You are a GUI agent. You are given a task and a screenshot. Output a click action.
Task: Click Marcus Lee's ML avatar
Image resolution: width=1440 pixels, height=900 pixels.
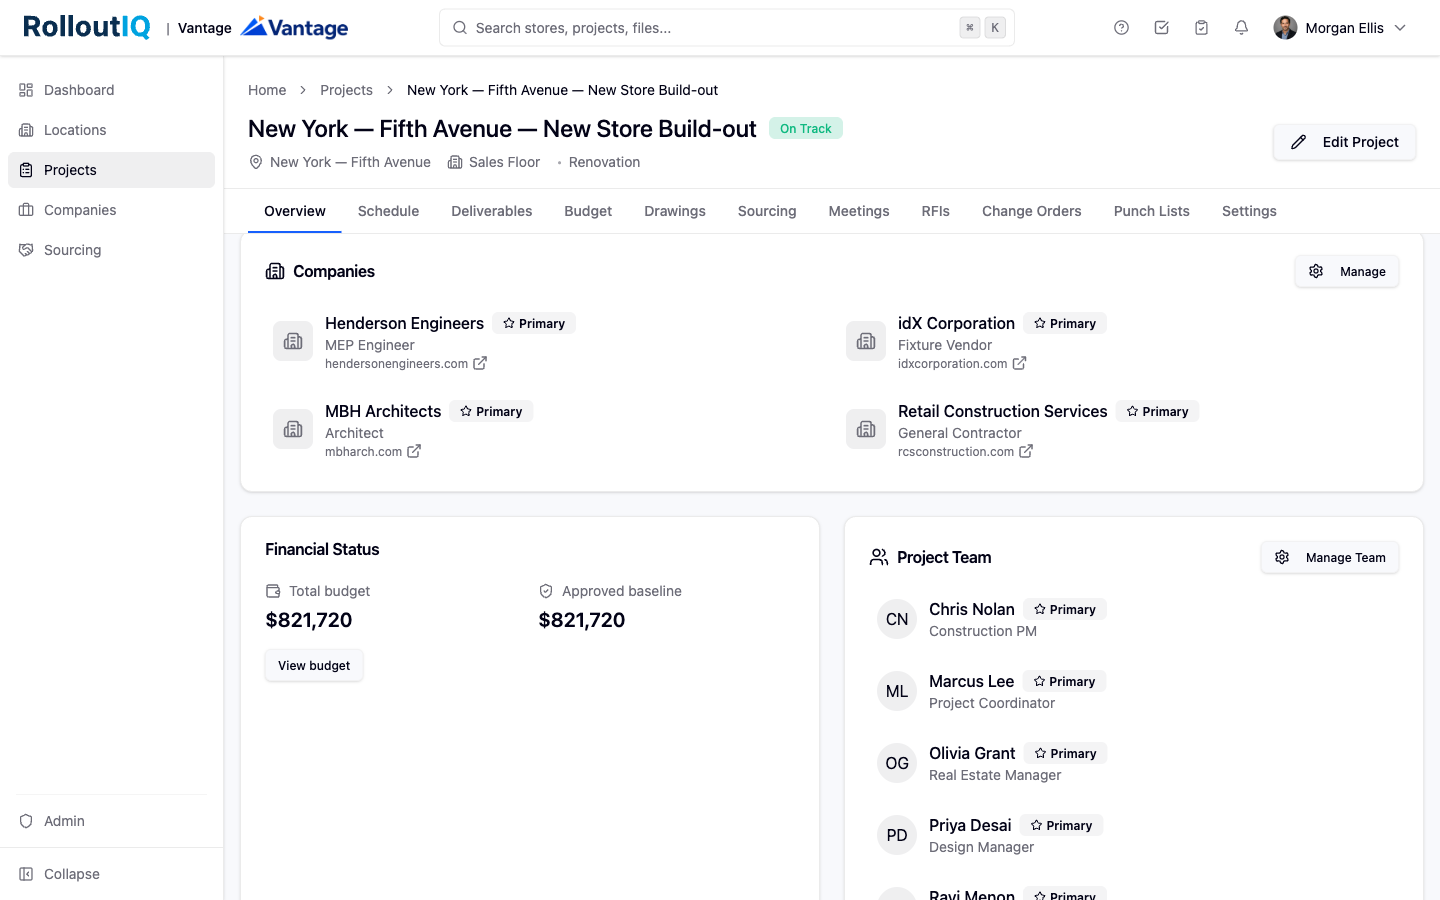coord(897,691)
